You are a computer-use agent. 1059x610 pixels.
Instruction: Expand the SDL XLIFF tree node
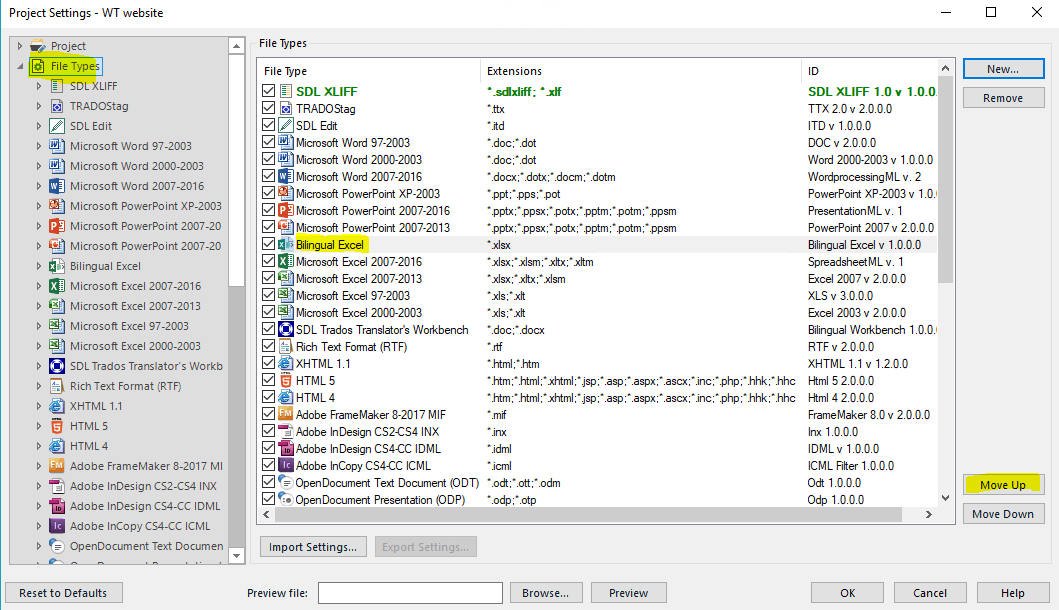coord(38,86)
